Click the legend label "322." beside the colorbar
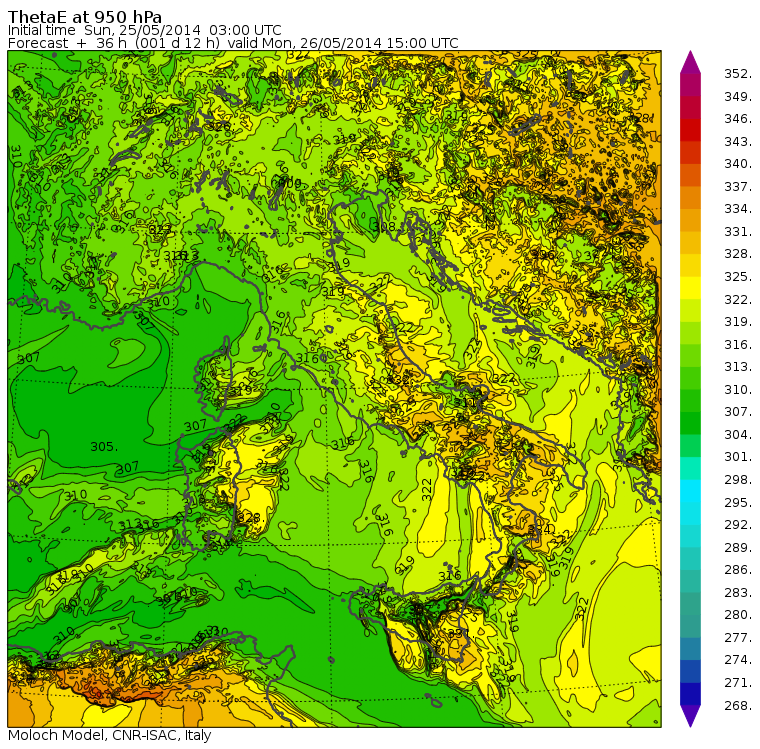The width and height of the screenshot is (760, 749). click(738, 300)
